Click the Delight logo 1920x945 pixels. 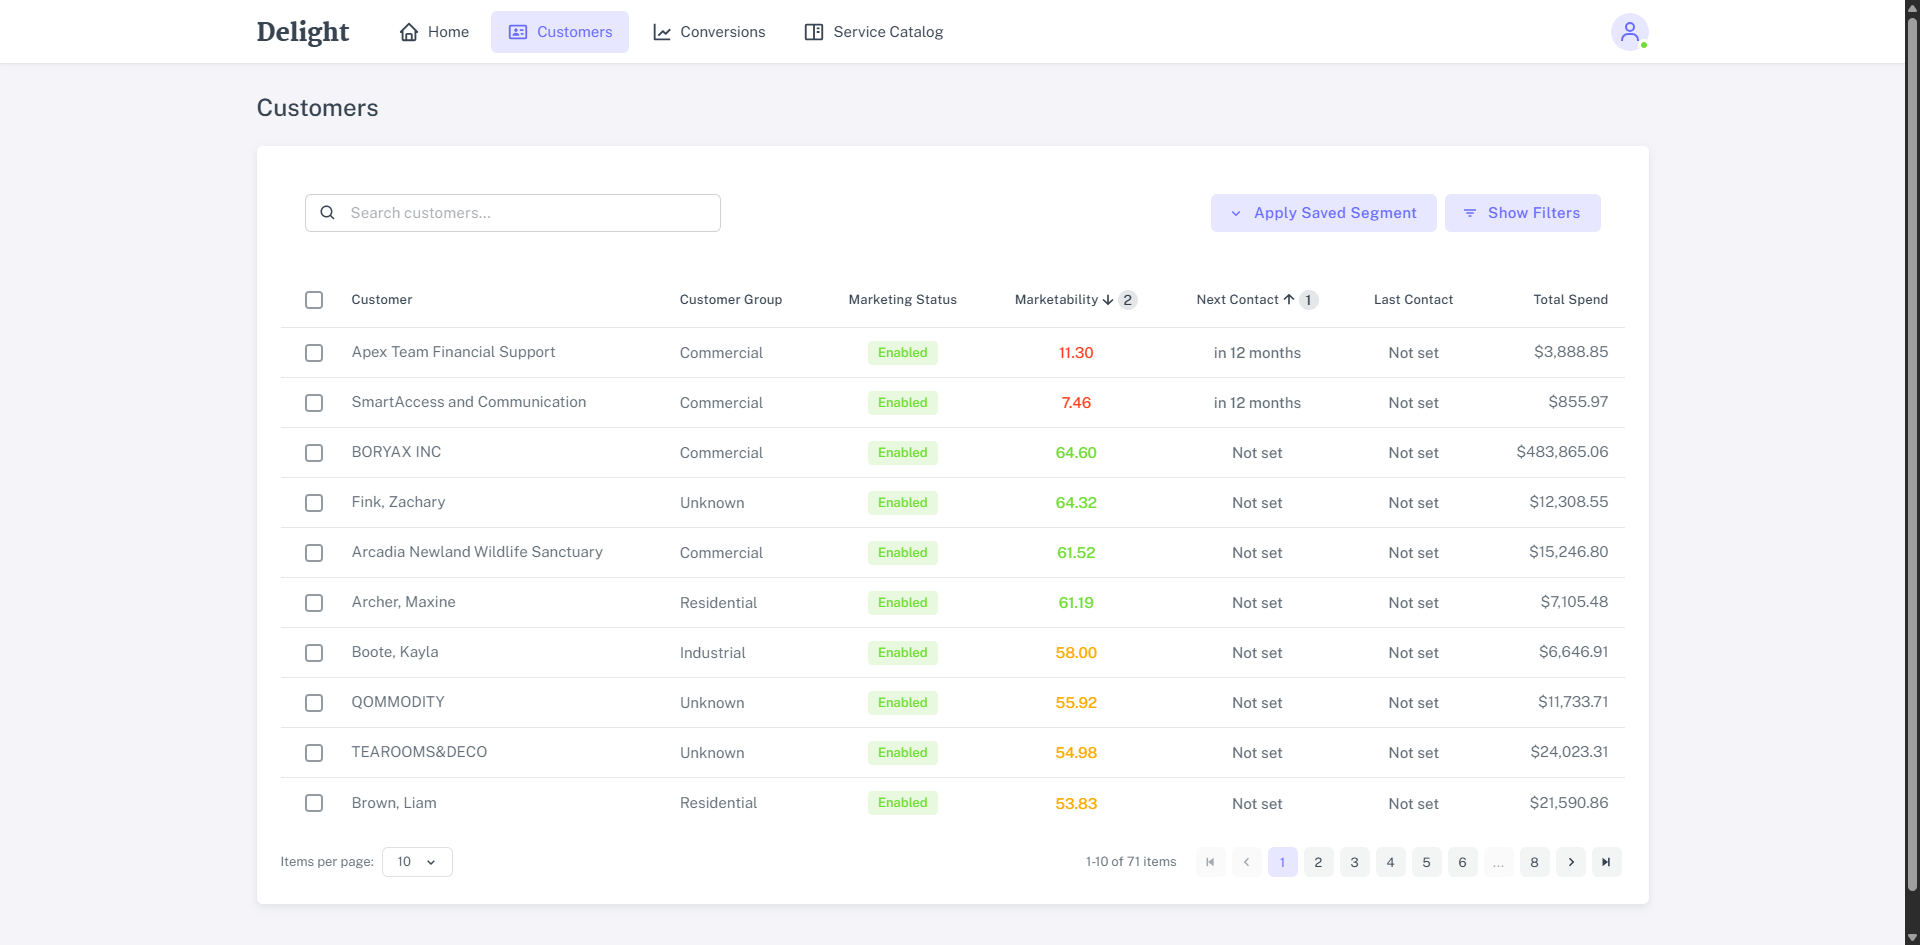[302, 32]
